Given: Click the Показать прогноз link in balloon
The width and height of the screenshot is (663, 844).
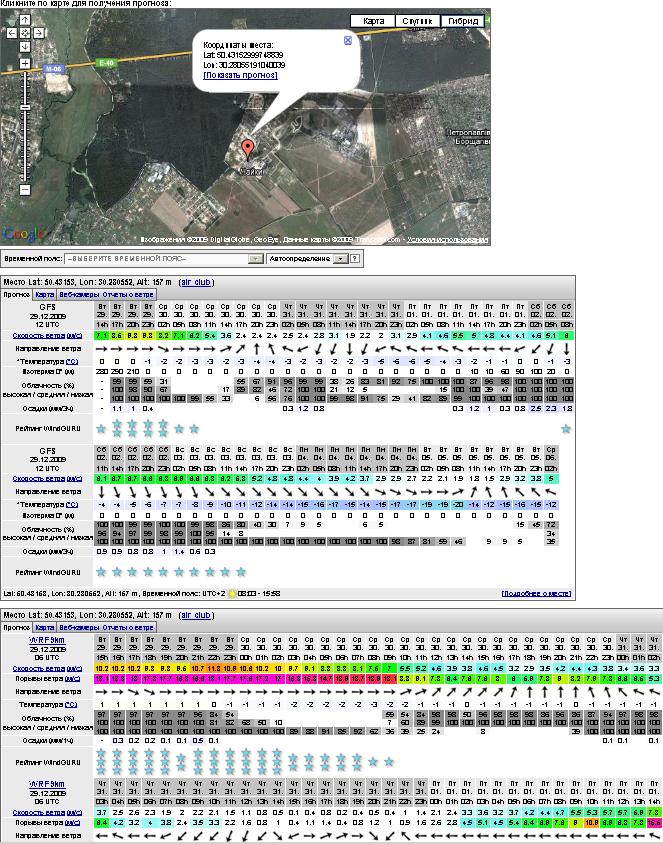Looking at the screenshot, I should [240, 75].
